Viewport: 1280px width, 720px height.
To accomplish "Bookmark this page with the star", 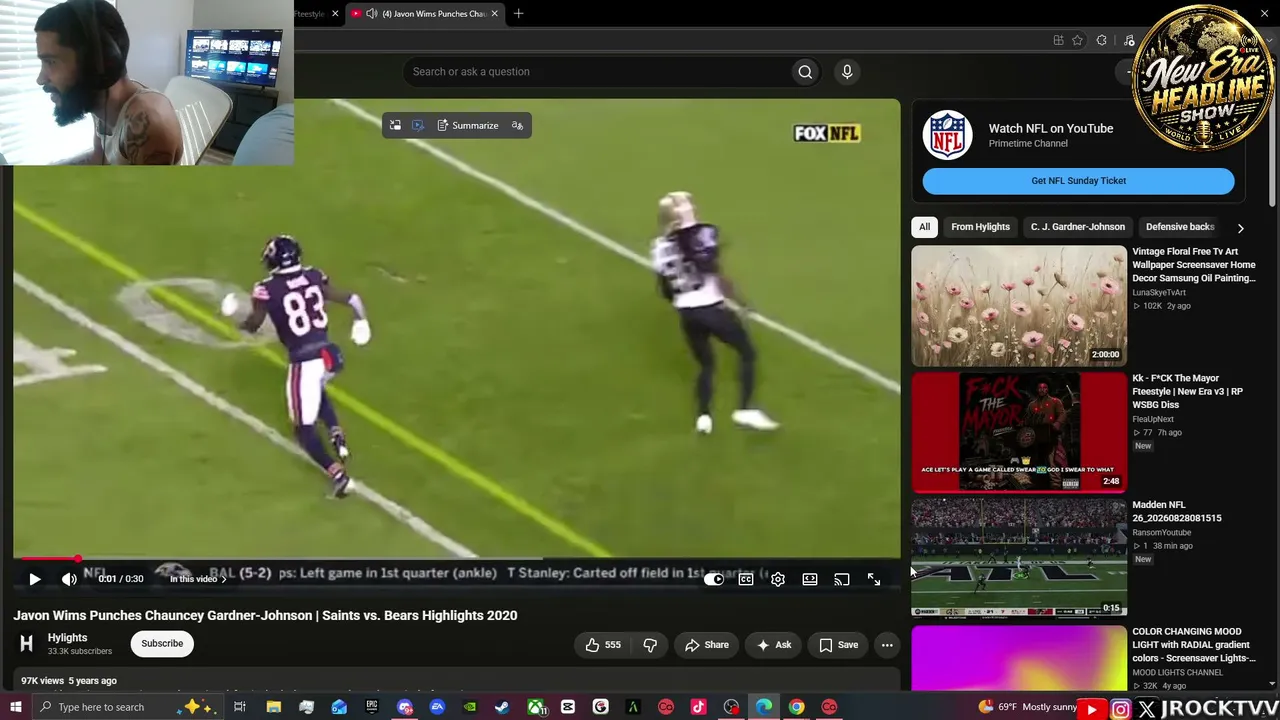I will (1077, 40).
